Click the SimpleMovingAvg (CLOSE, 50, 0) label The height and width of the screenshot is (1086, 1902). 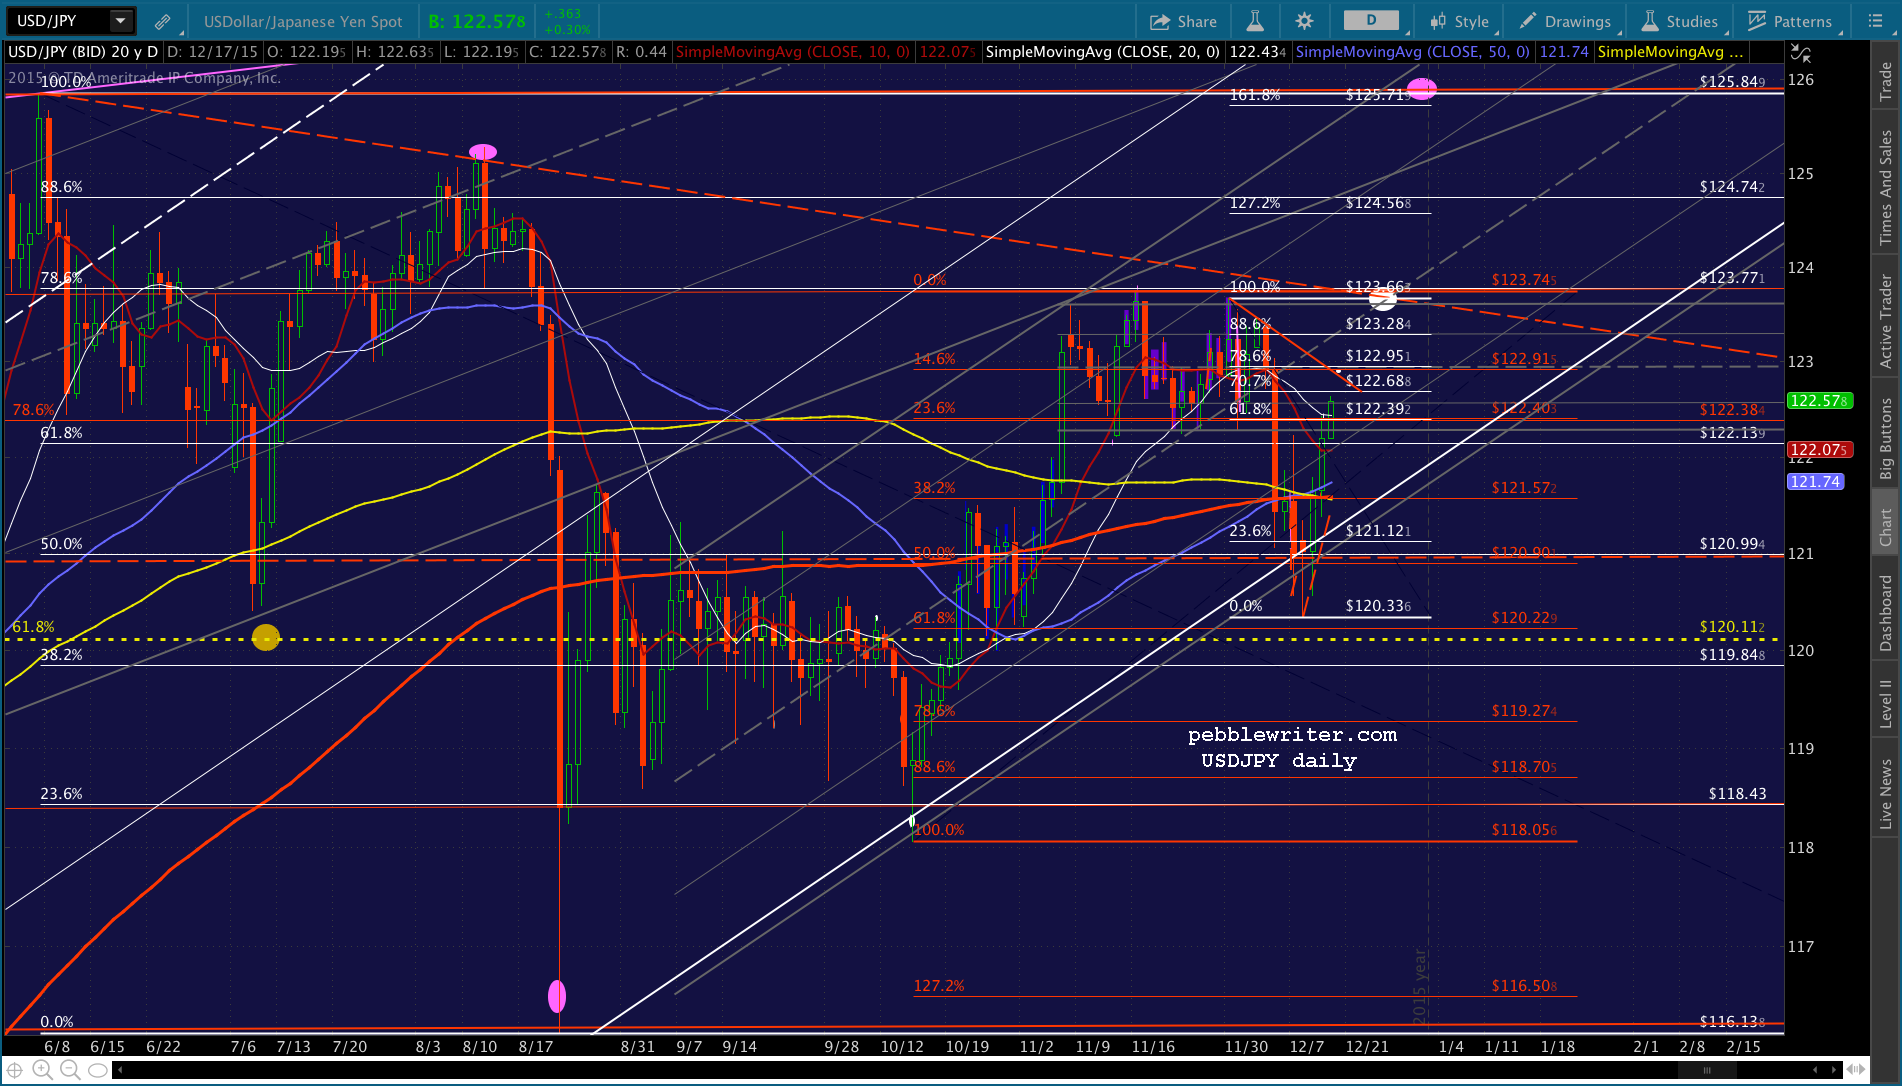1412,52
